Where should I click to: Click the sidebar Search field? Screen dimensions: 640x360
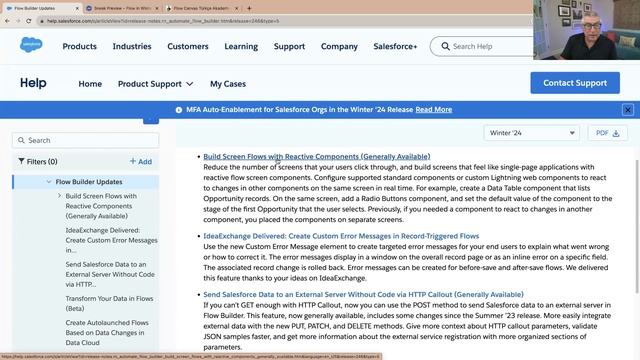pyautogui.click(x=85, y=140)
